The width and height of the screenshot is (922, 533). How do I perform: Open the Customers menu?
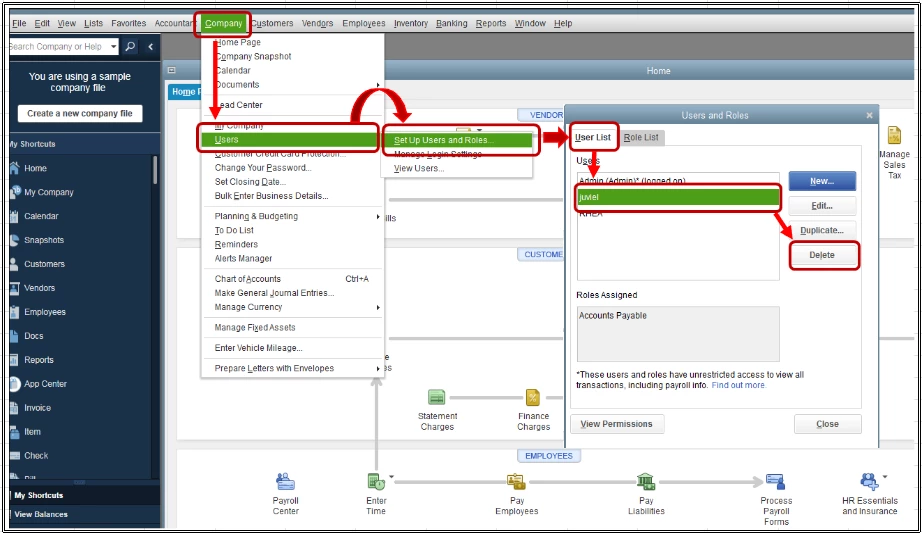click(x=272, y=24)
